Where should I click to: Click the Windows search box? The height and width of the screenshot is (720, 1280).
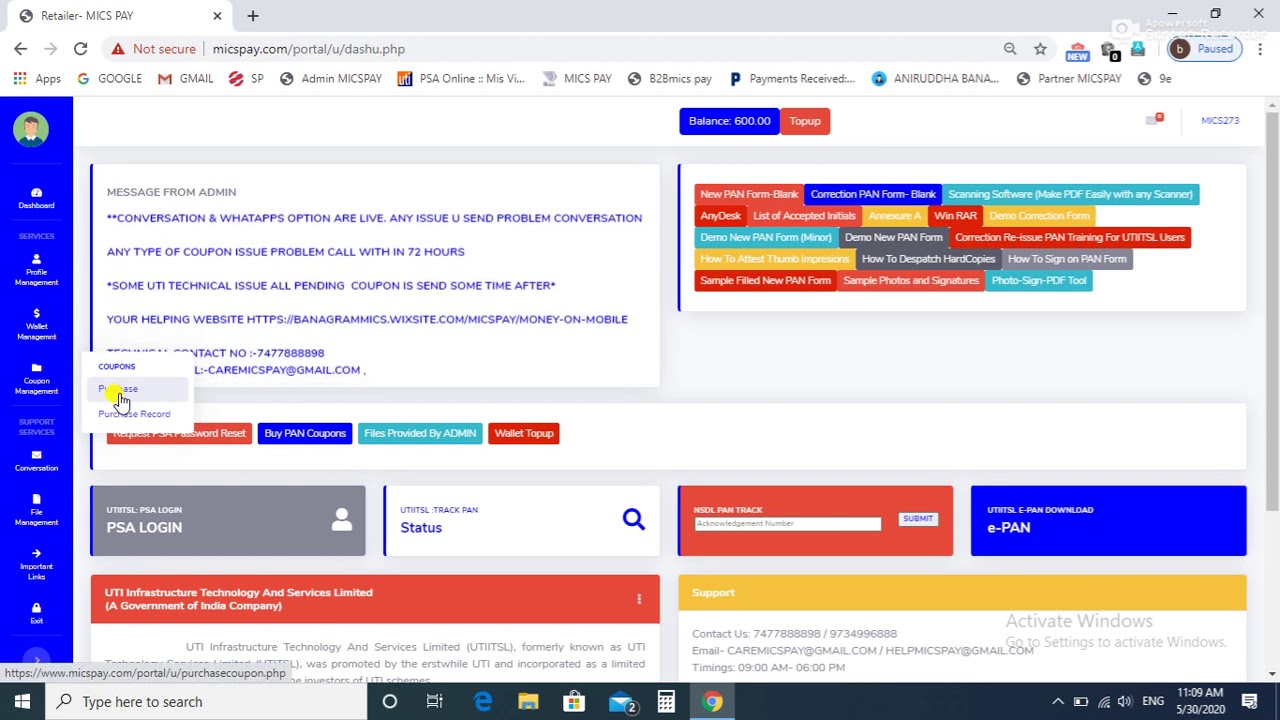206,702
